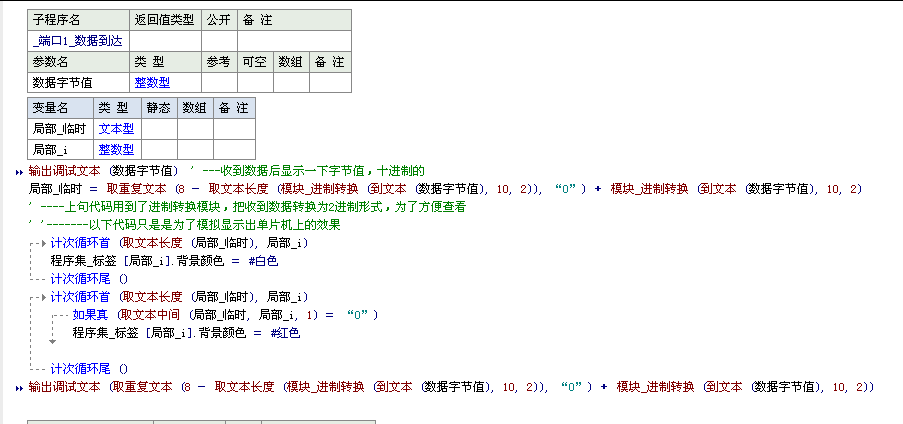This screenshot has height=424, width=903.
Task: Click the 返回值类型 cell under header
Action: (x=165, y=40)
